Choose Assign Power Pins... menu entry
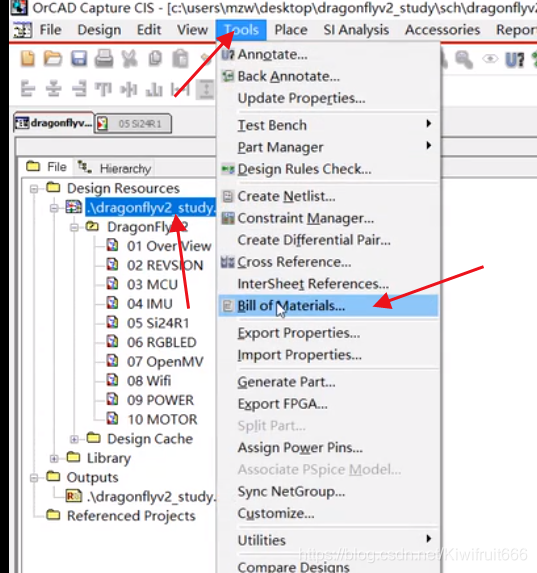 coord(329,447)
